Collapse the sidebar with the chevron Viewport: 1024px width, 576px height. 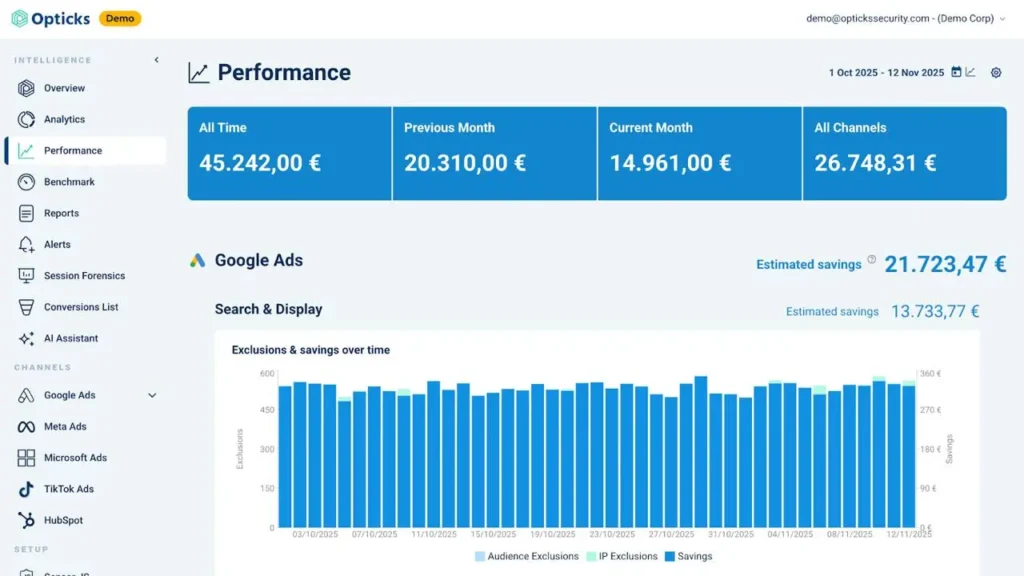[x=157, y=60]
